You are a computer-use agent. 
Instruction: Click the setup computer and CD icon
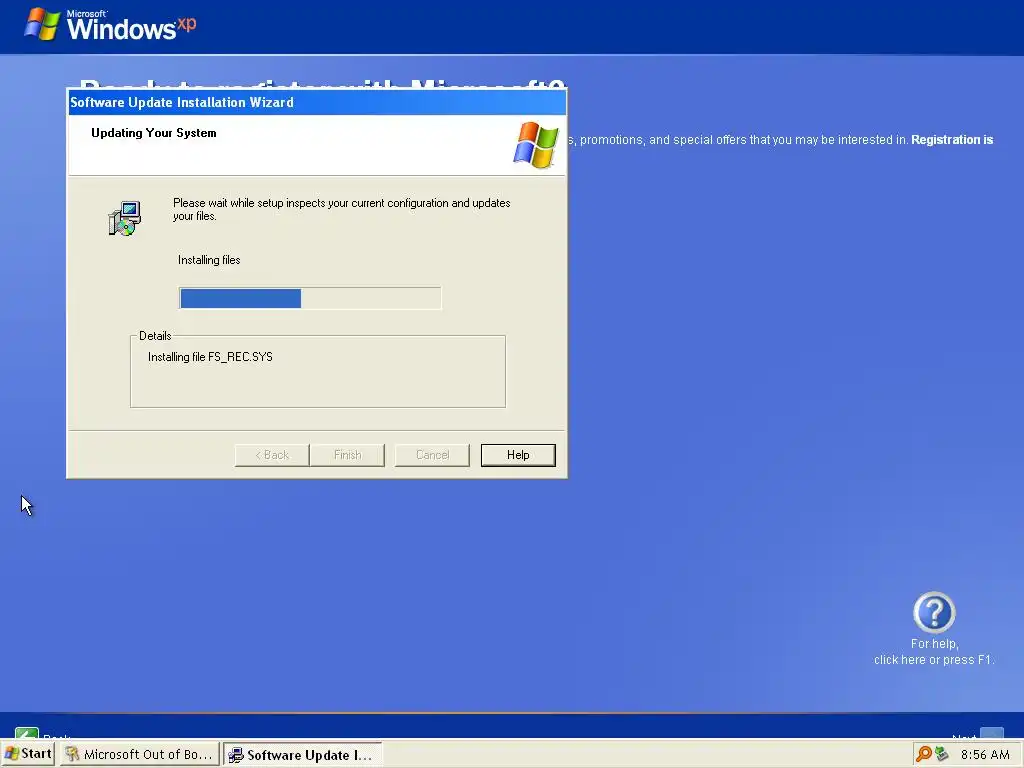click(x=124, y=219)
